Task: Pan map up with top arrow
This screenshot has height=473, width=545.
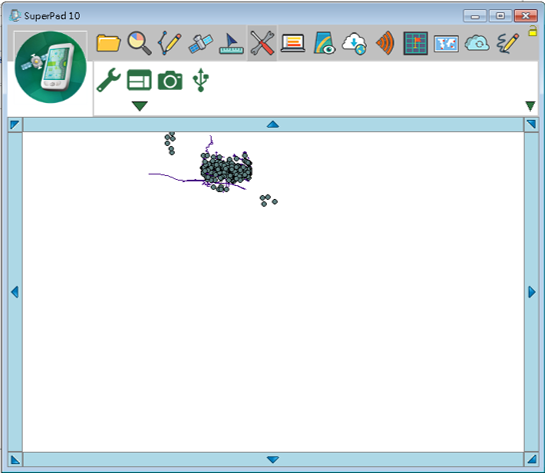Action: (x=273, y=124)
